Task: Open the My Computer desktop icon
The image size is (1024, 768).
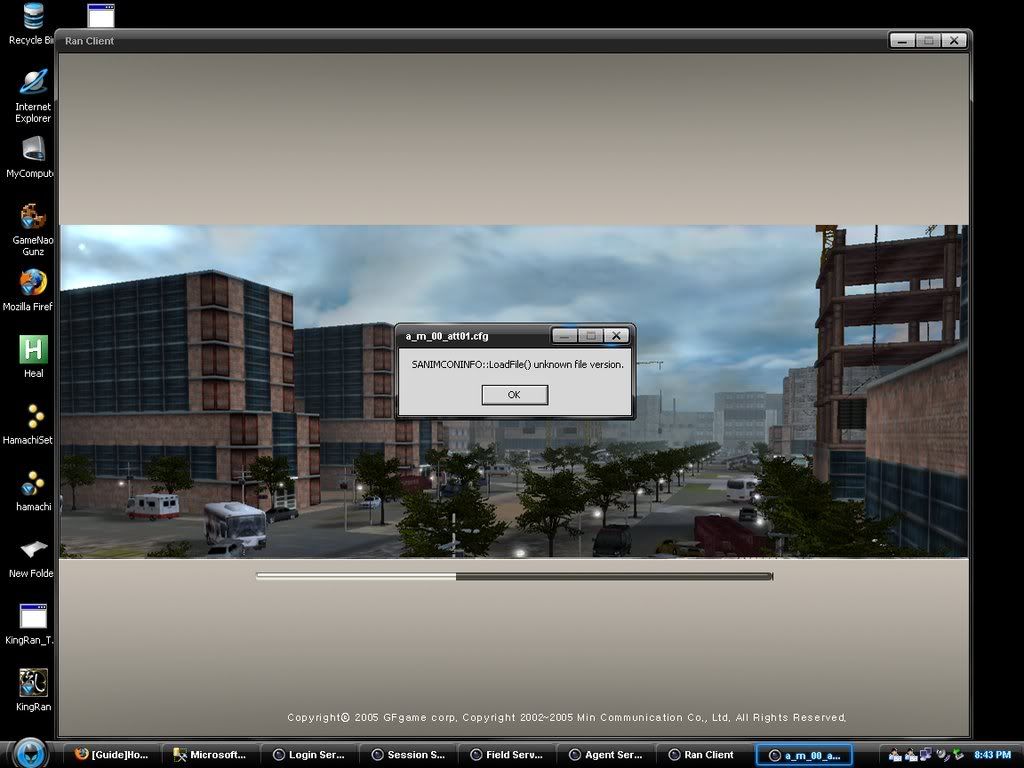Action: pos(33,150)
